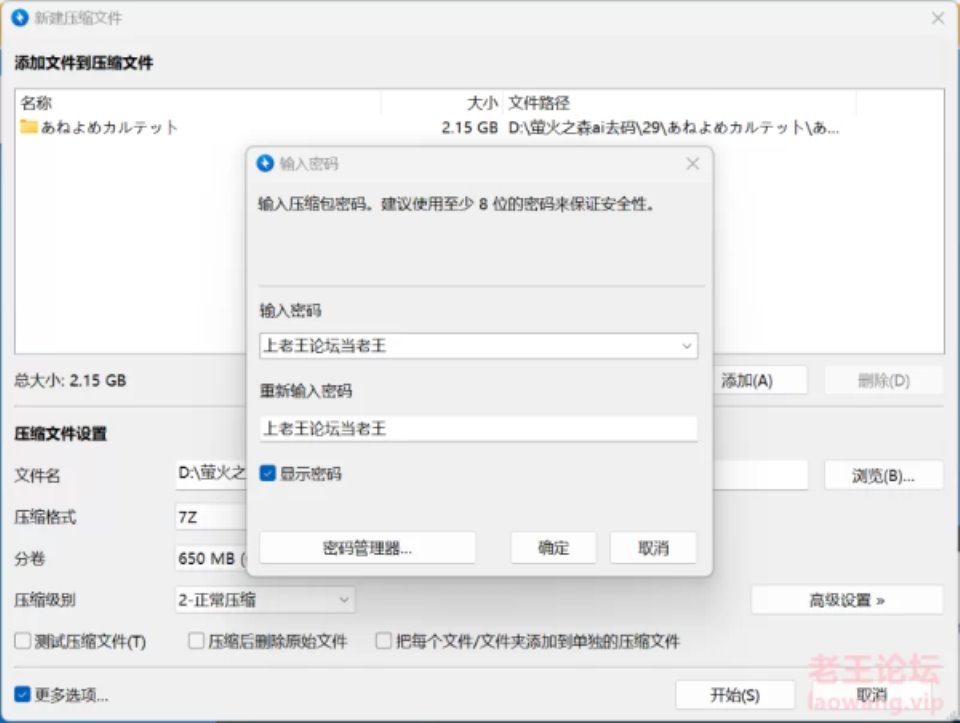Click into the 重新输入密码 text field
The width and height of the screenshot is (960, 723).
tap(478, 429)
